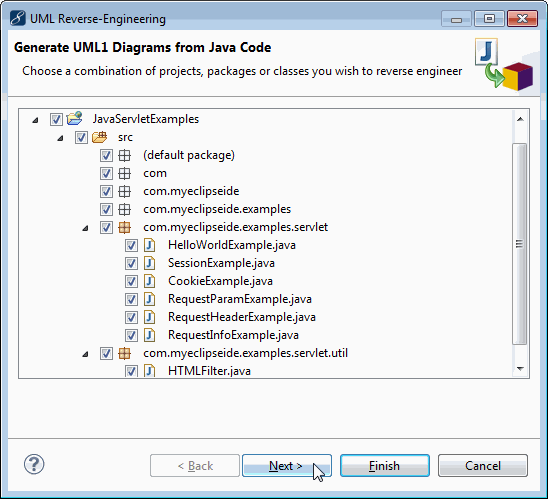
Task: Select SessionExample.java label
Action: click(221, 263)
